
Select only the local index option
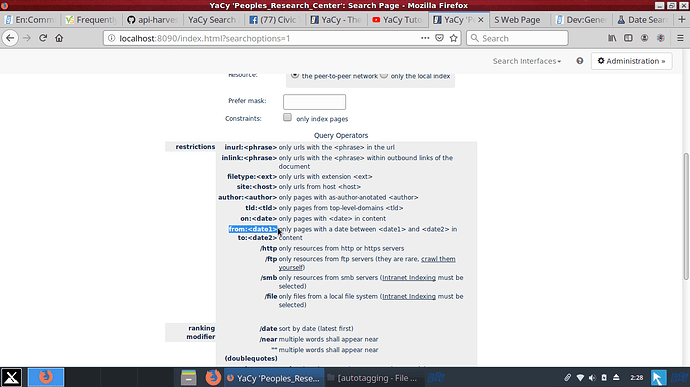tap(384, 75)
